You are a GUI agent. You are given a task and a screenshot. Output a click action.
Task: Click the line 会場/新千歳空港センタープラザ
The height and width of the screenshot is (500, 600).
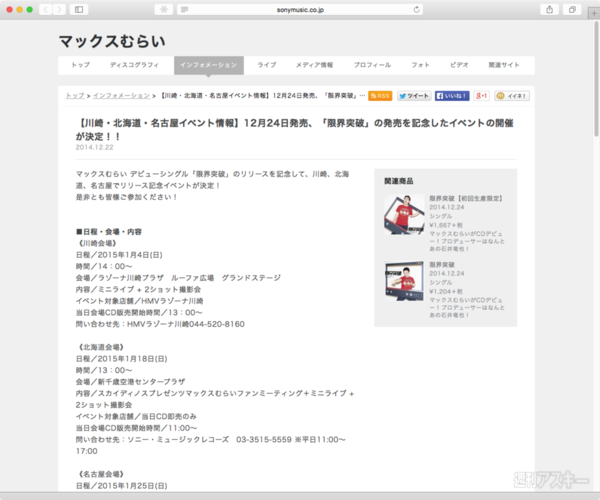point(130,382)
